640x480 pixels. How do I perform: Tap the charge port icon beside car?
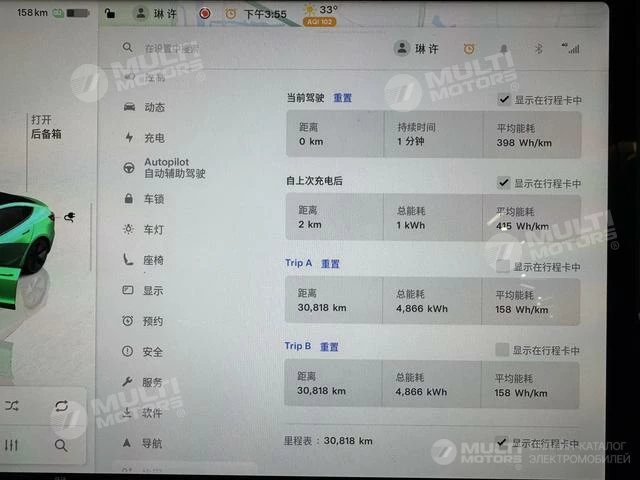click(69, 217)
